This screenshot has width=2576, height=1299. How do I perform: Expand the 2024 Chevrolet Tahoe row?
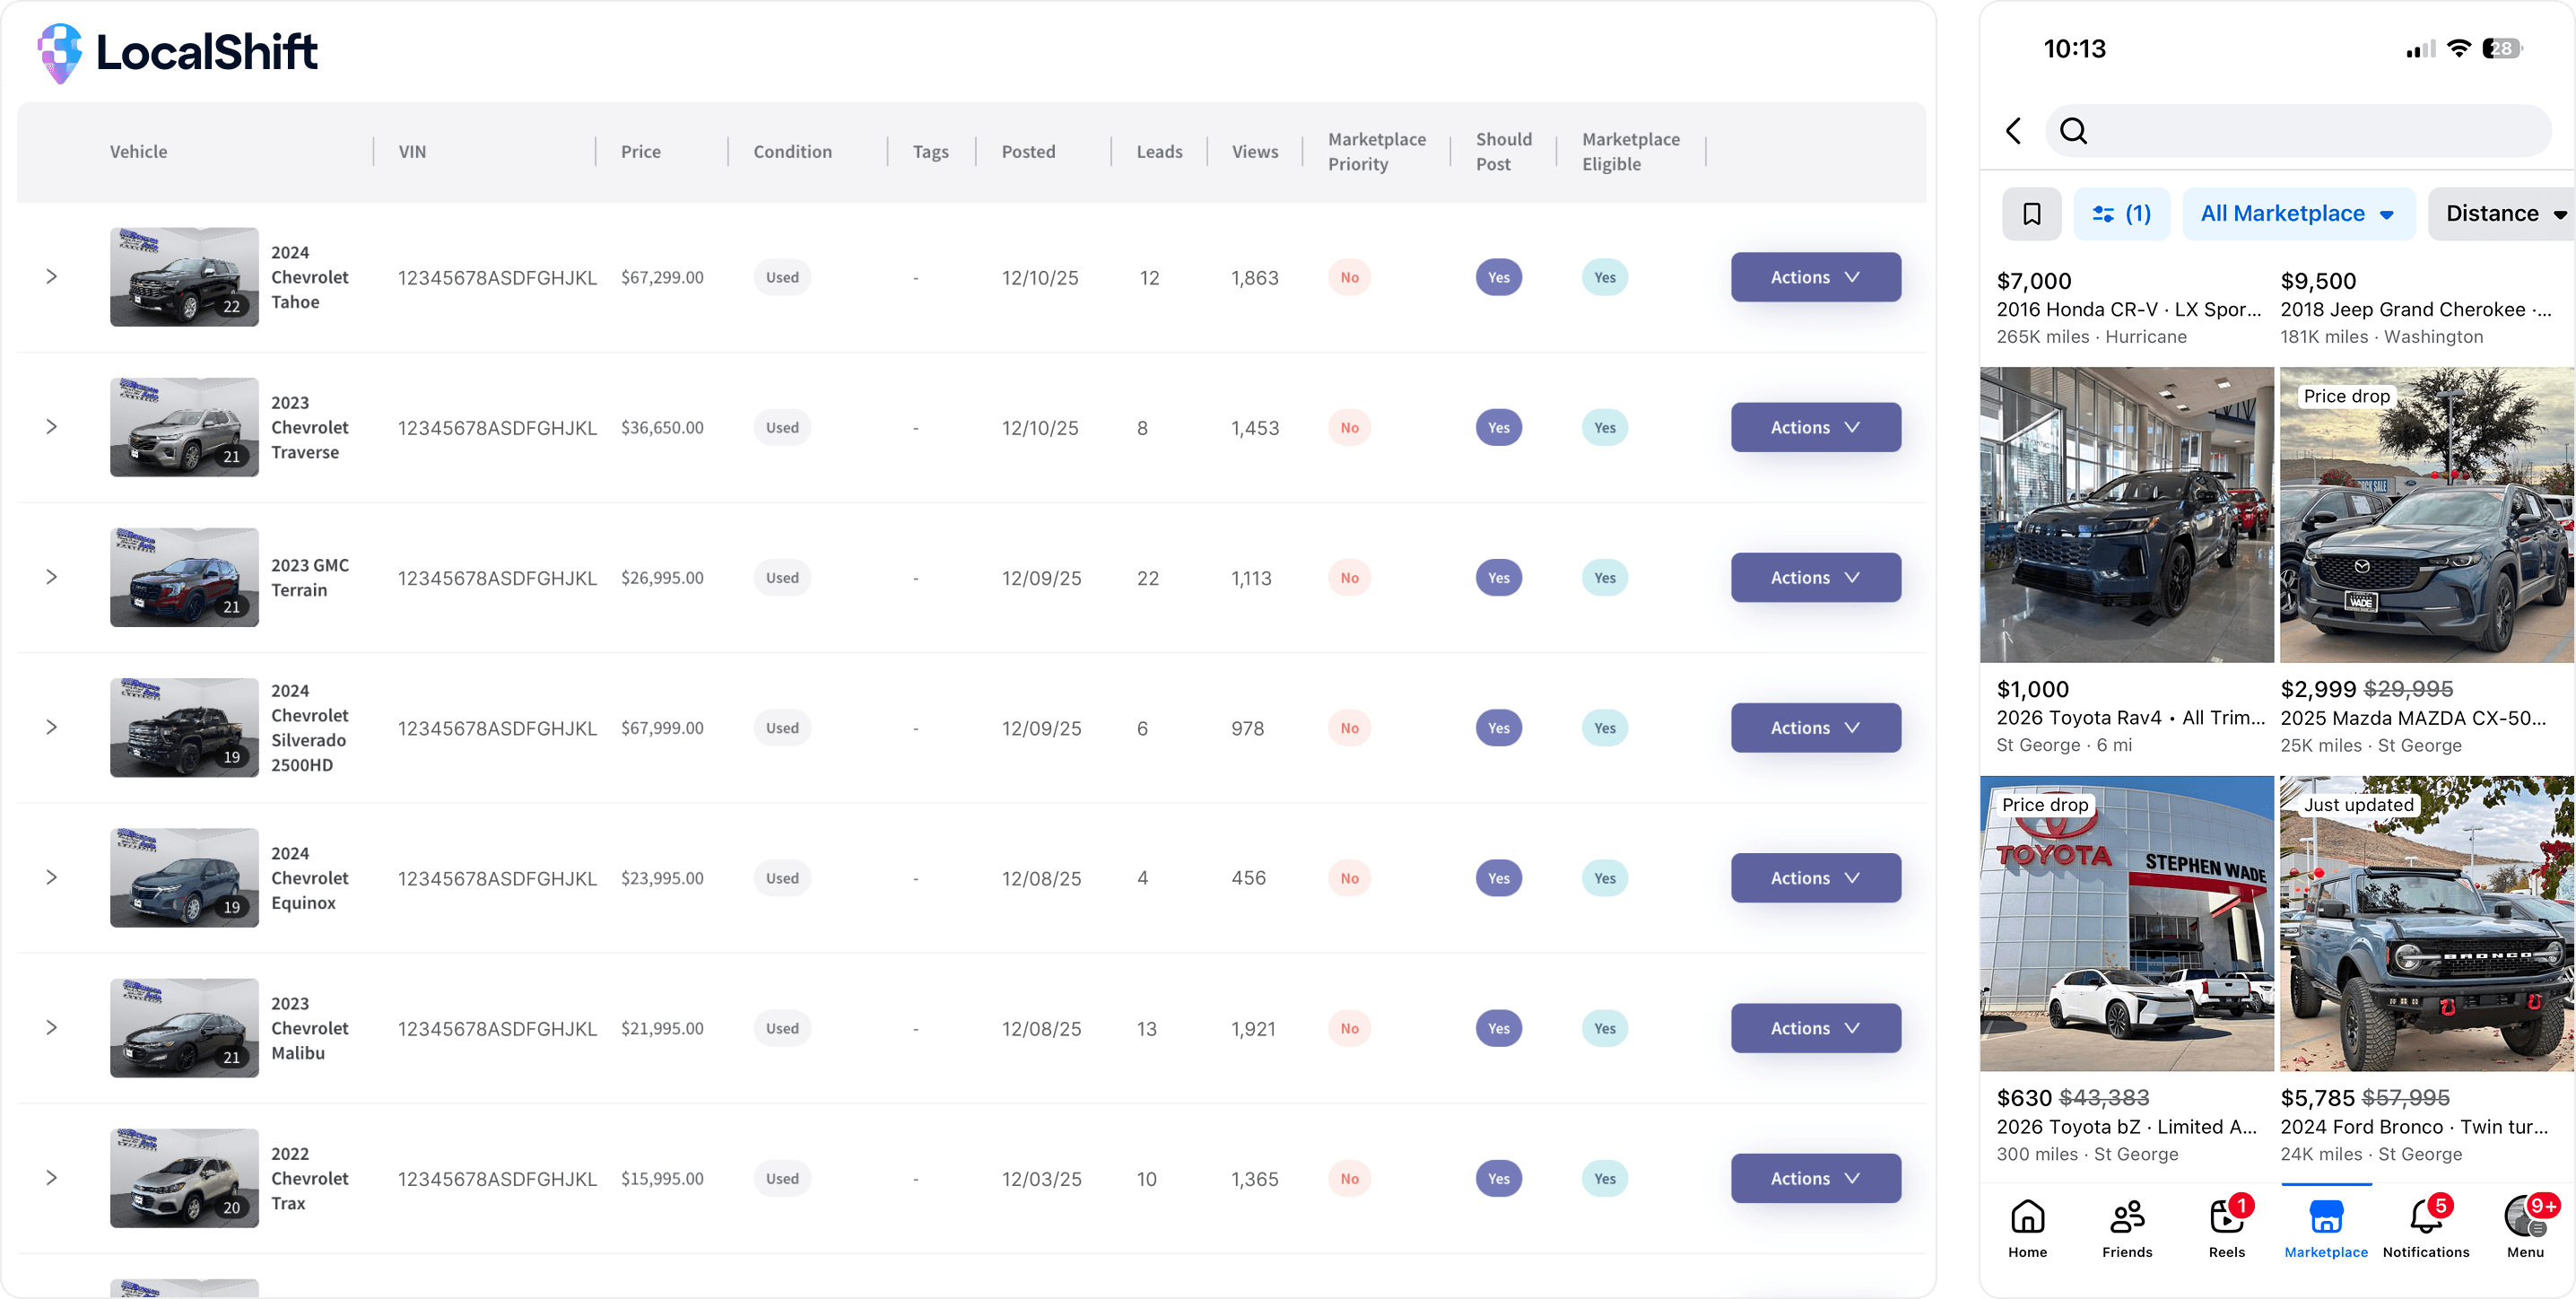pyautogui.click(x=52, y=277)
